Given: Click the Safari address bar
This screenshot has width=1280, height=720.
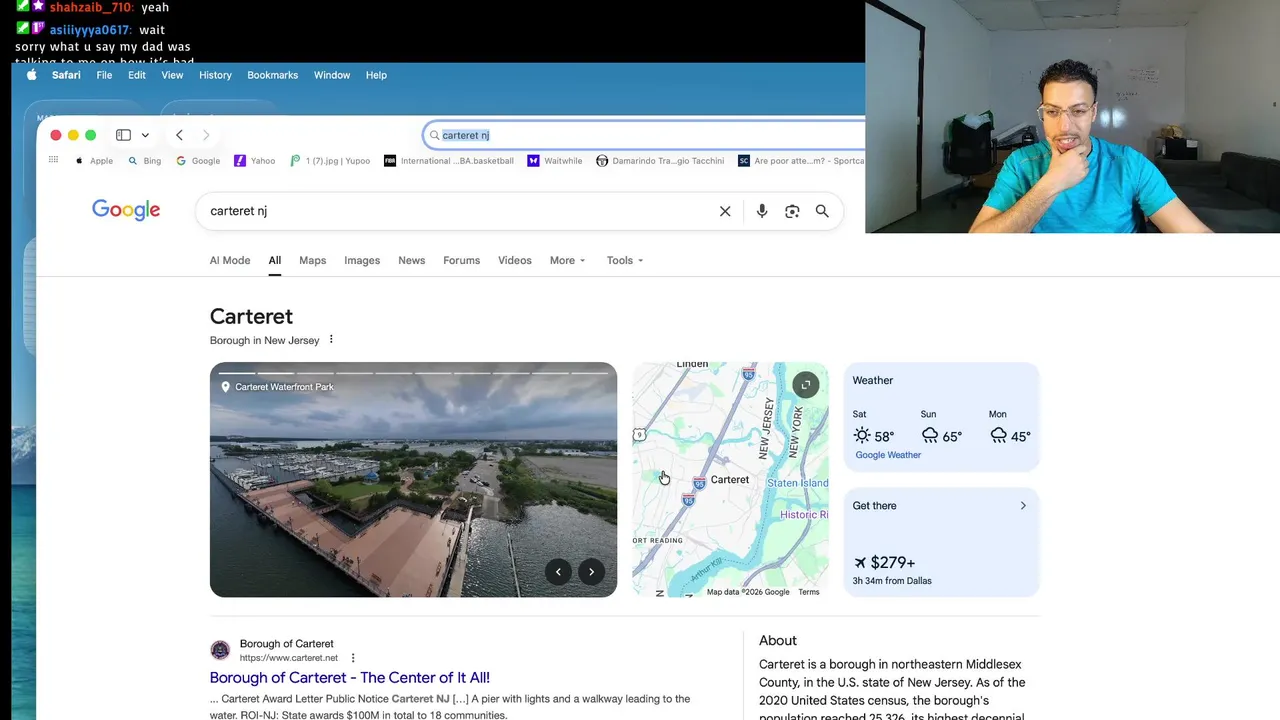Looking at the screenshot, I should (644, 135).
